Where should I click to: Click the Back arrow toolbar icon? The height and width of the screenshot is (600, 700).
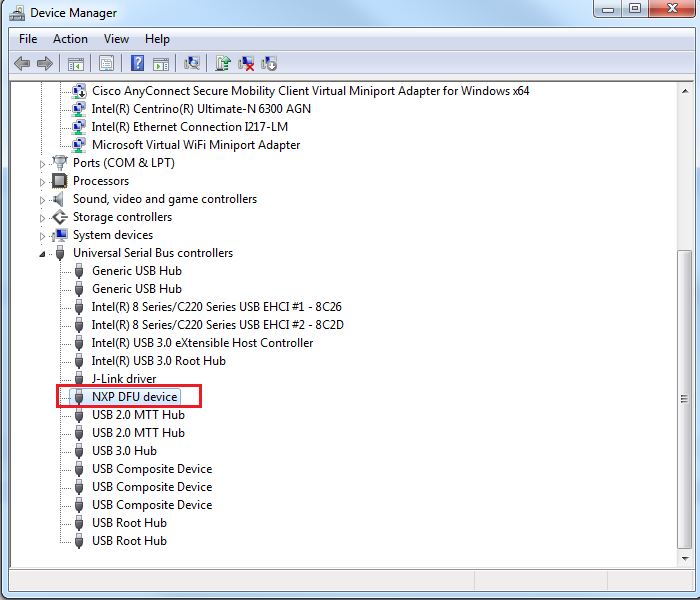pyautogui.click(x=22, y=63)
